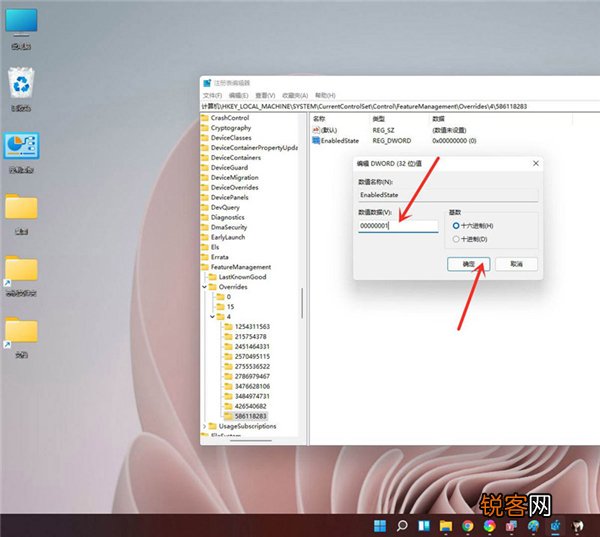The width and height of the screenshot is (600, 537).
Task: Sort by the 名称 Name column header
Action: 319,119
